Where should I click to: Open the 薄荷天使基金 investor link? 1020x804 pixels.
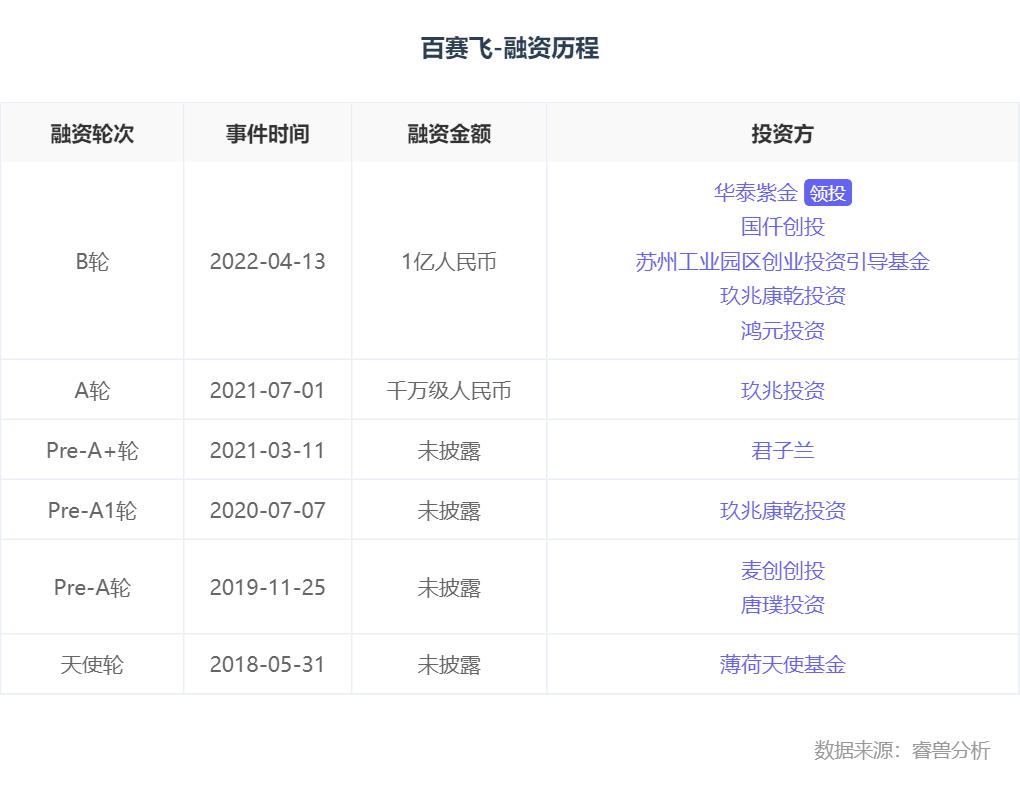tap(783, 664)
